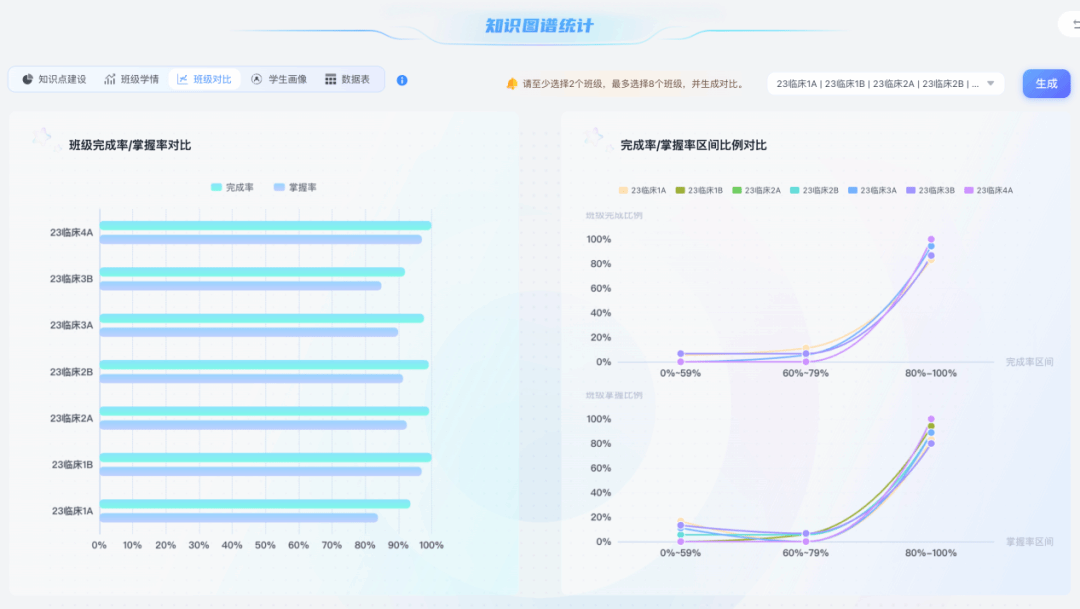Toggle 完成率 series in bar chart legend
Image resolution: width=1080 pixels, height=609 pixels.
tap(232, 187)
